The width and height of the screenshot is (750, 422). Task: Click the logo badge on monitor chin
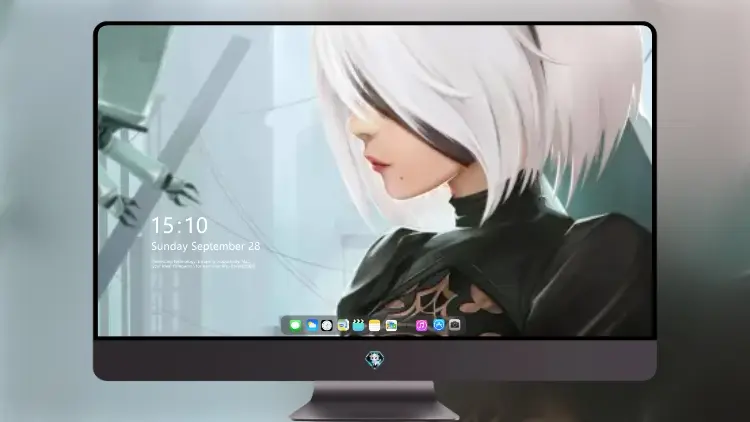pos(375,360)
